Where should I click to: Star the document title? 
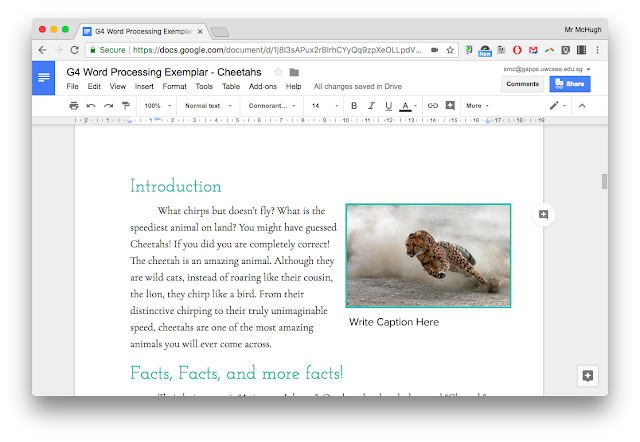coord(278,72)
